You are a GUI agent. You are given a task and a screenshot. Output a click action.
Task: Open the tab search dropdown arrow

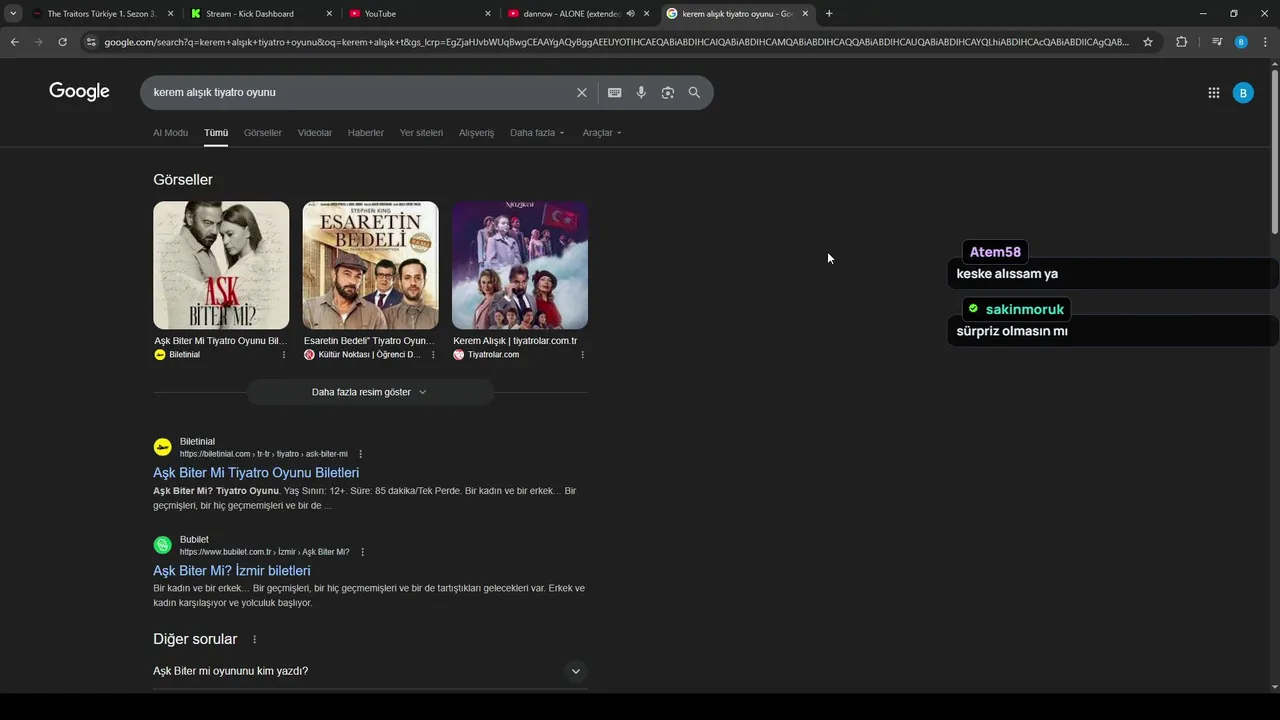point(13,14)
